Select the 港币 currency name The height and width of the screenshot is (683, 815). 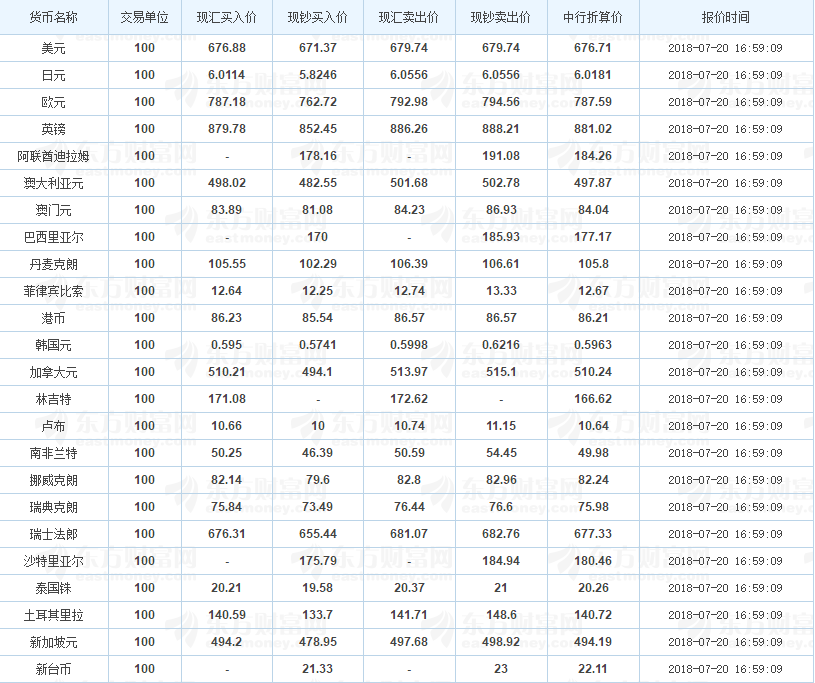click(x=54, y=319)
